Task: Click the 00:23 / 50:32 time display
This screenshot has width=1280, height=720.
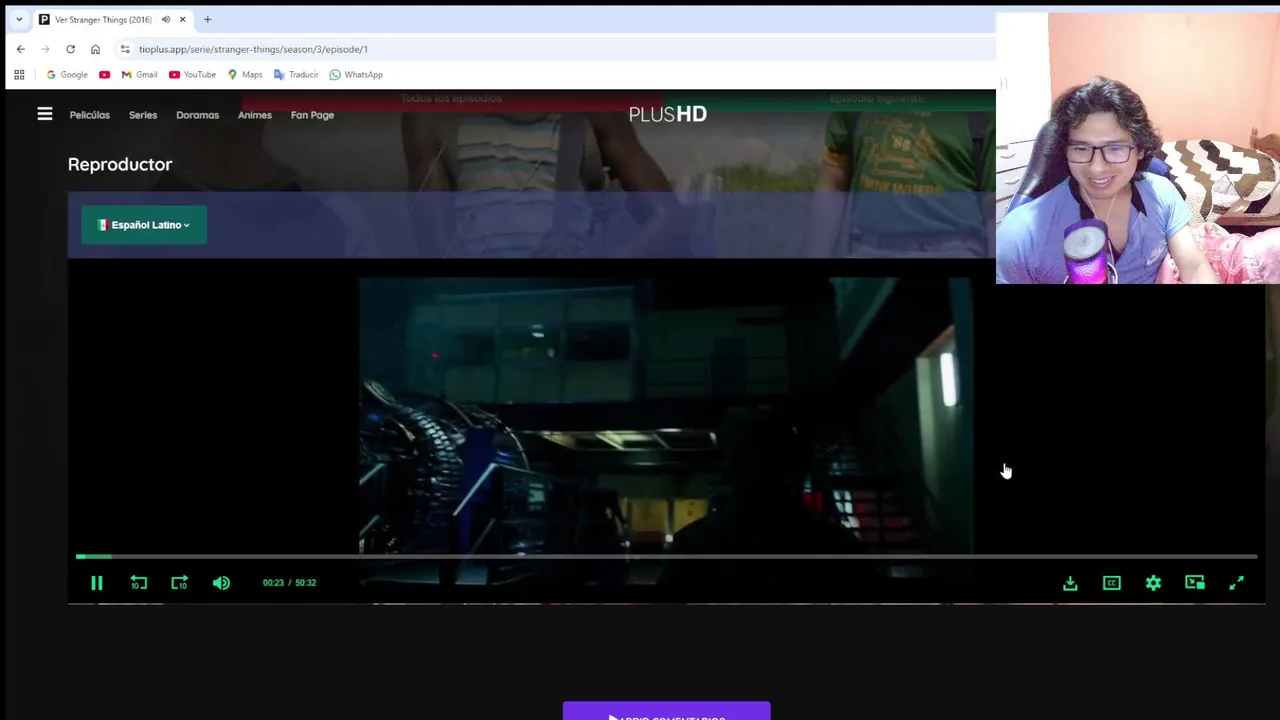Action: click(289, 583)
